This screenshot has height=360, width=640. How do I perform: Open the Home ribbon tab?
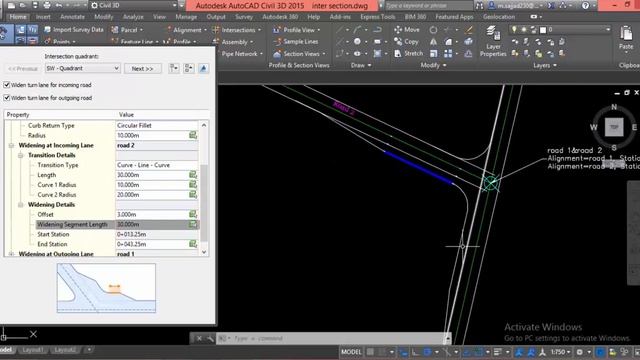pos(18,17)
